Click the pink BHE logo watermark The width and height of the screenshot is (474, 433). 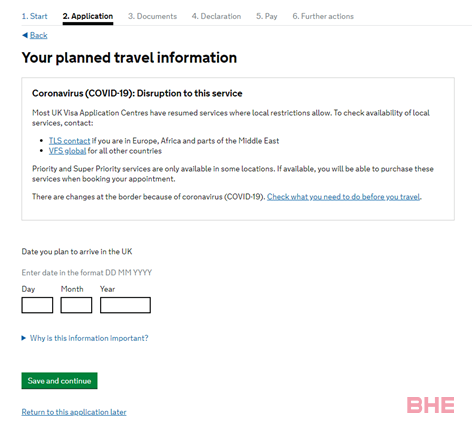pos(430,405)
